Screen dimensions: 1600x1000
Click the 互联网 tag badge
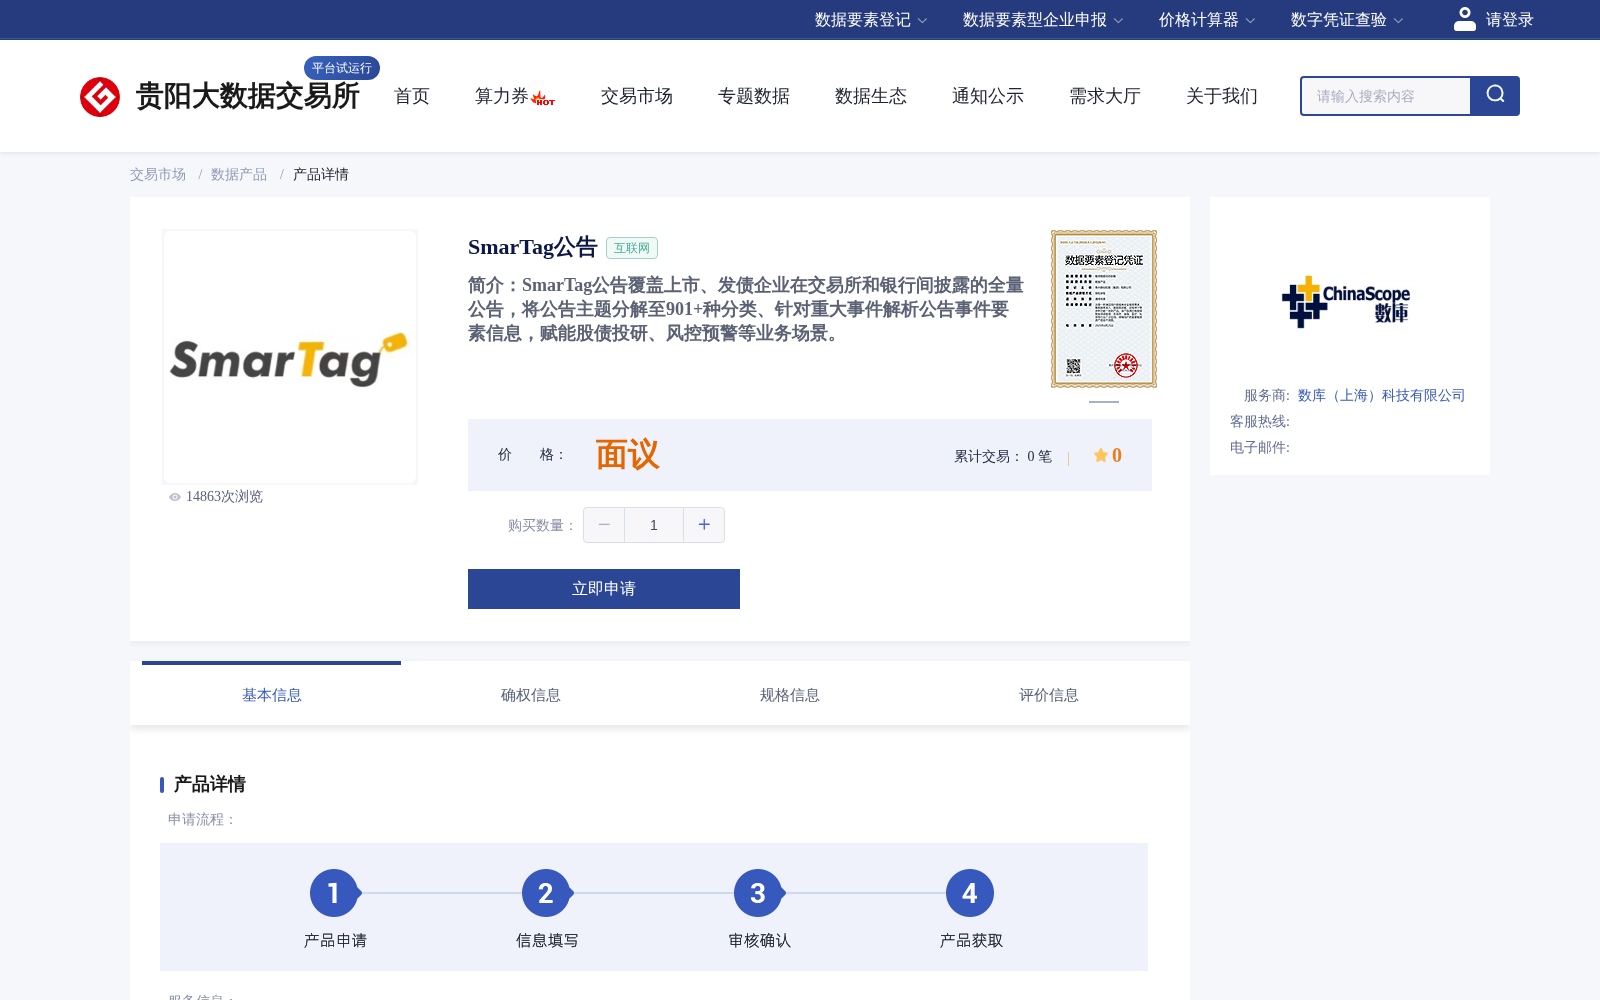[x=632, y=248]
